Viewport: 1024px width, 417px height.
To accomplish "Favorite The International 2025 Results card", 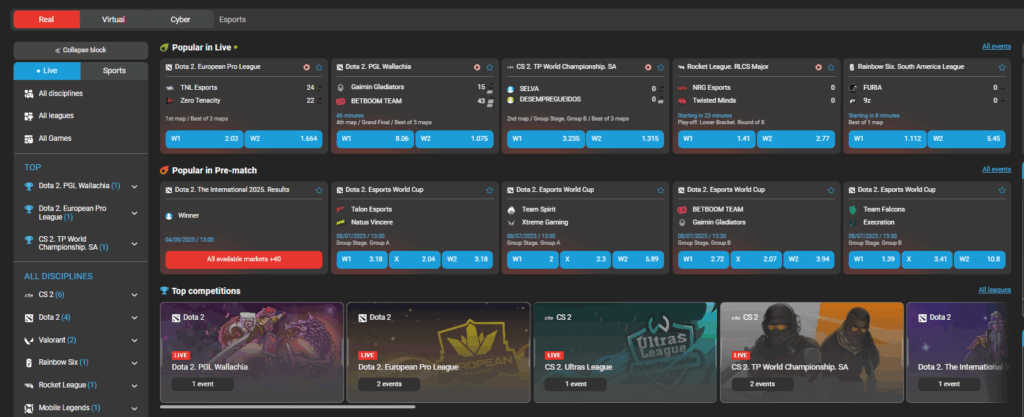I will 319,191.
